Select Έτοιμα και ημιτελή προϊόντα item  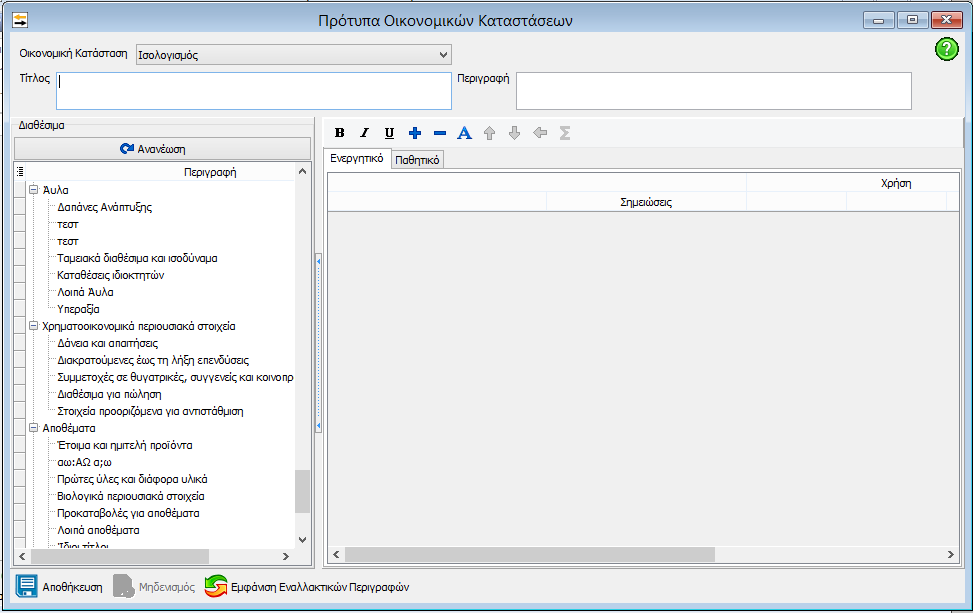click(125, 445)
